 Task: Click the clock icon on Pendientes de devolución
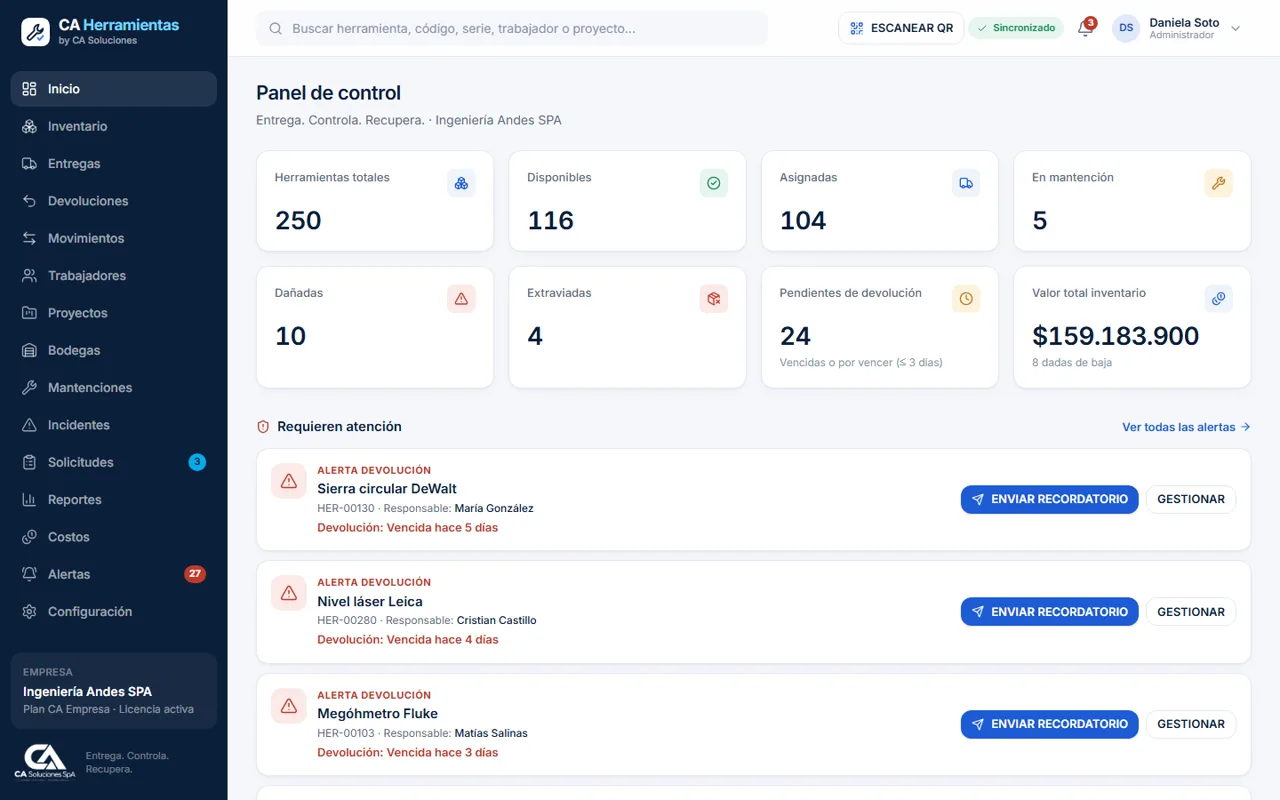coord(966,298)
